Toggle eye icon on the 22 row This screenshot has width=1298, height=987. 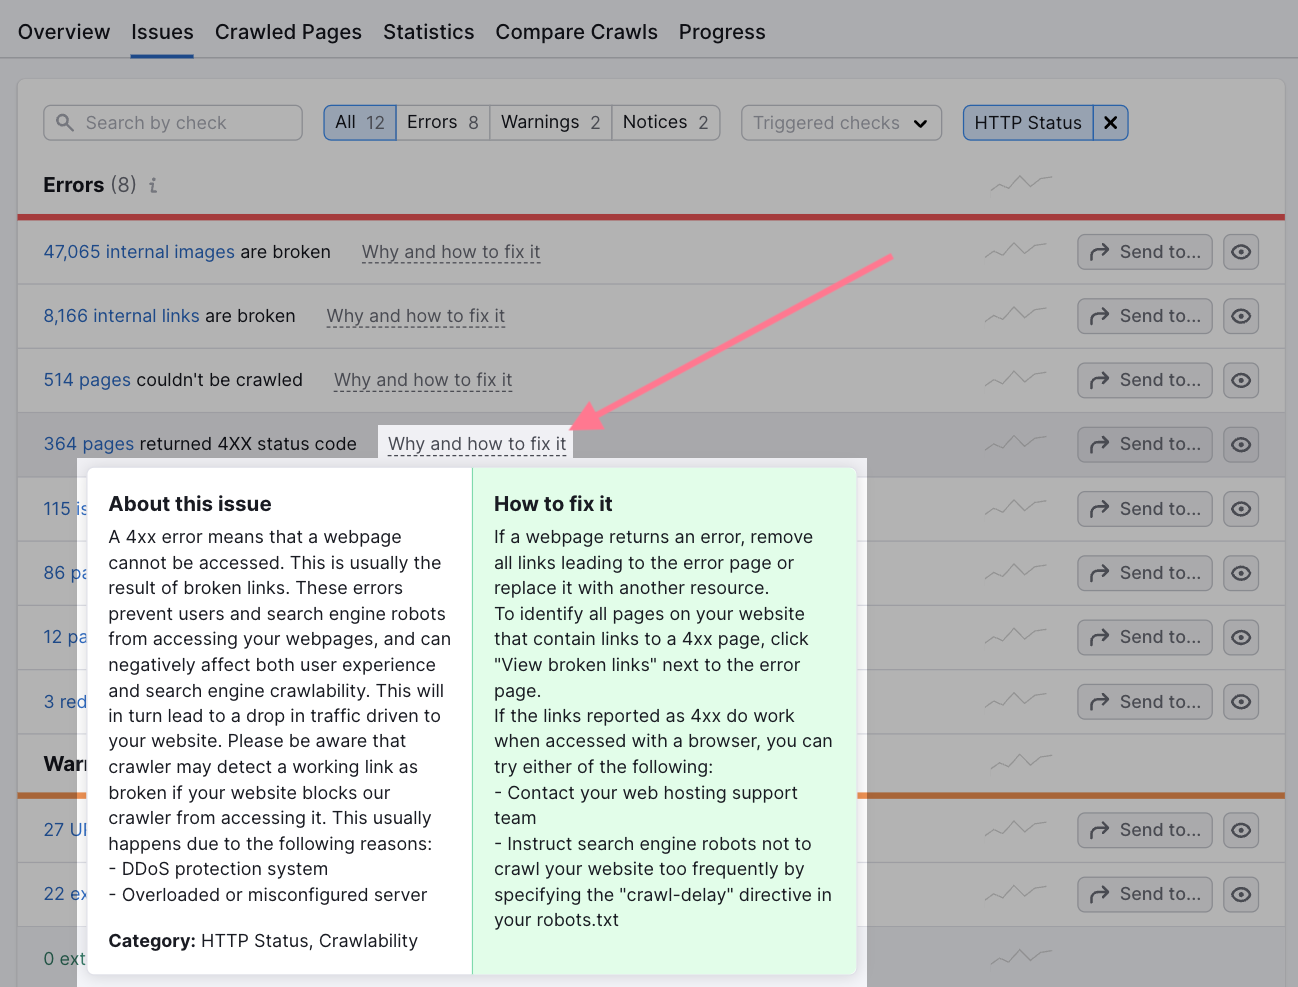1241,894
